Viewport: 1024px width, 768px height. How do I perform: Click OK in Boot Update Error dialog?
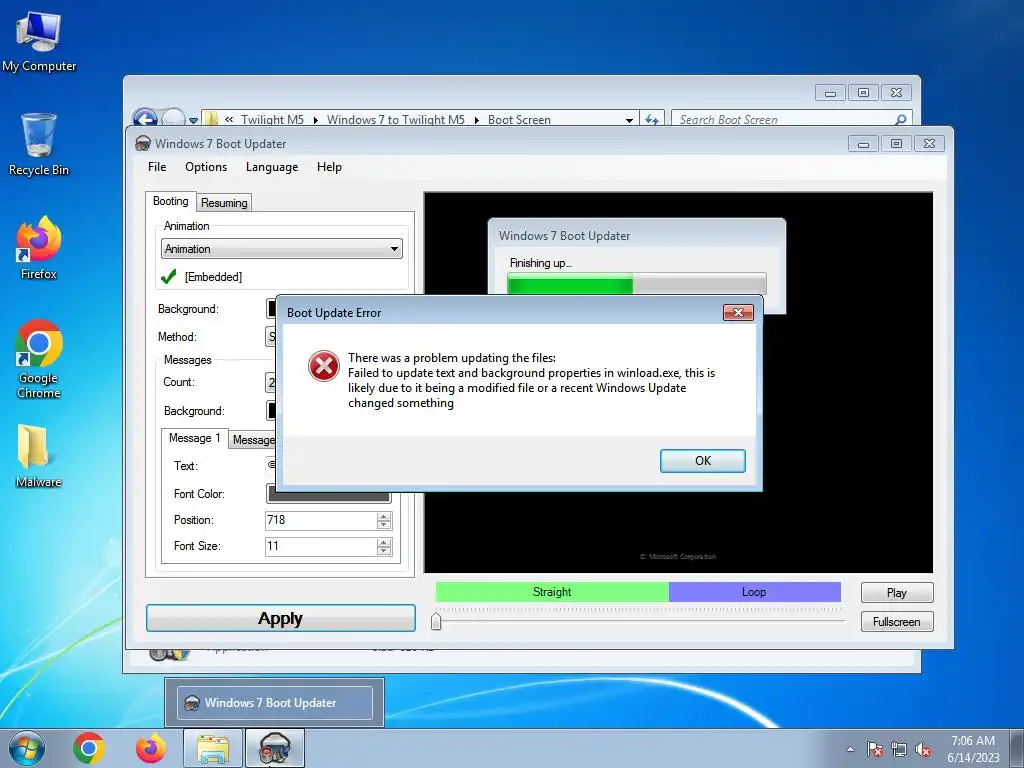click(x=702, y=460)
